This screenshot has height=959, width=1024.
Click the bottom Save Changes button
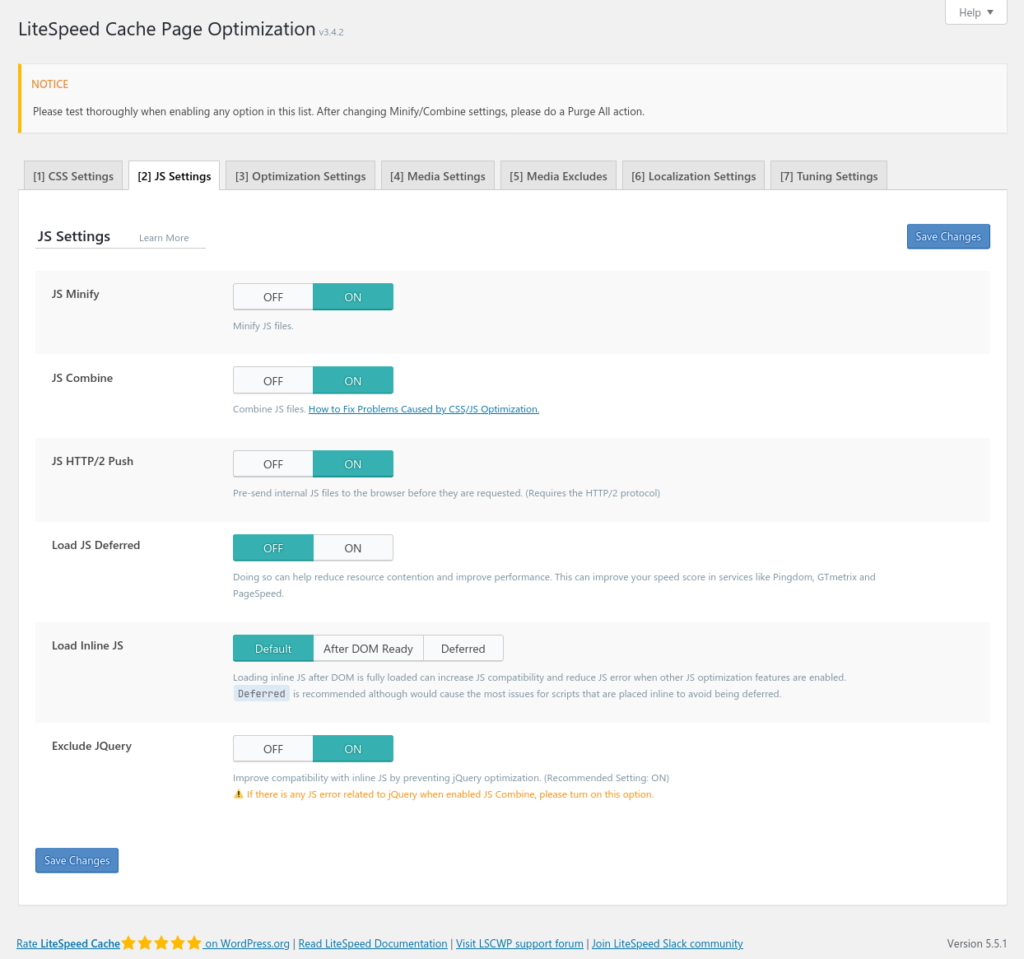[x=76, y=860]
